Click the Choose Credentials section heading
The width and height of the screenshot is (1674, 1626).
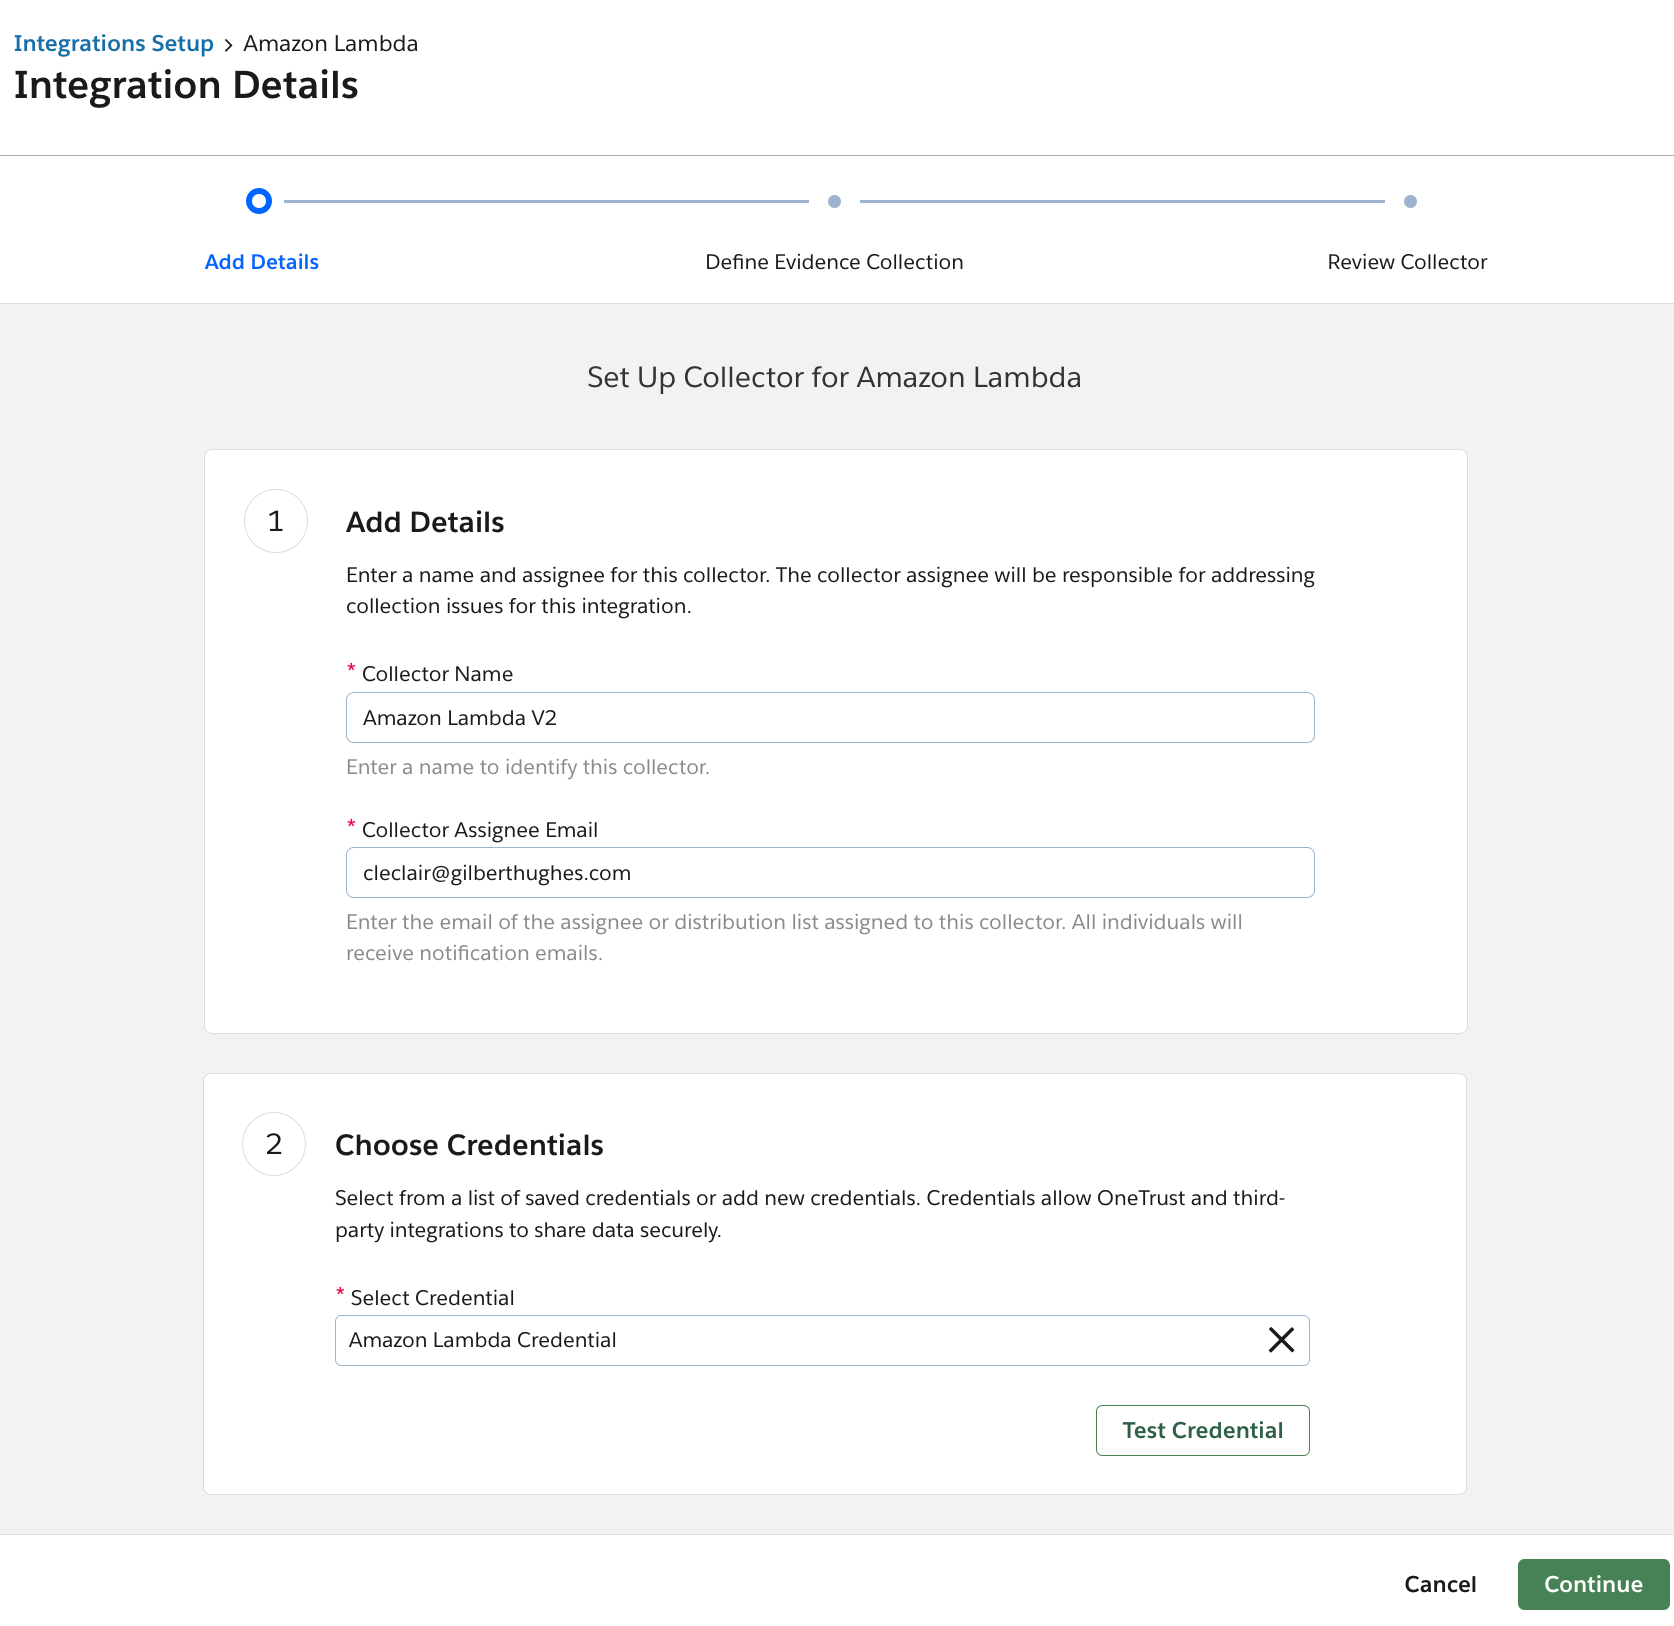point(469,1145)
